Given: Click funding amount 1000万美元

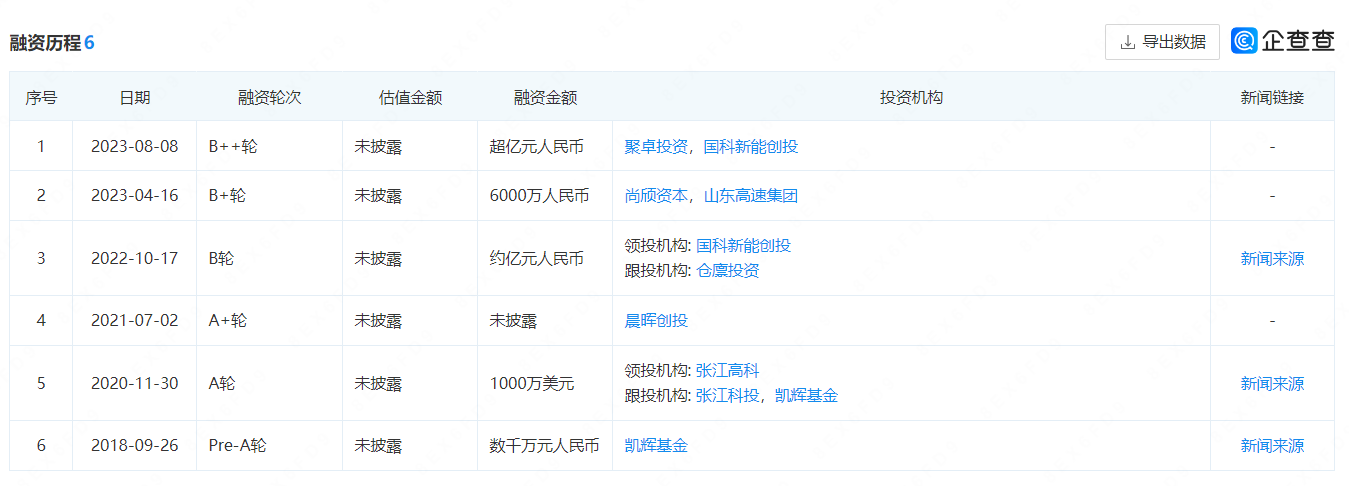Looking at the screenshot, I should [x=532, y=383].
